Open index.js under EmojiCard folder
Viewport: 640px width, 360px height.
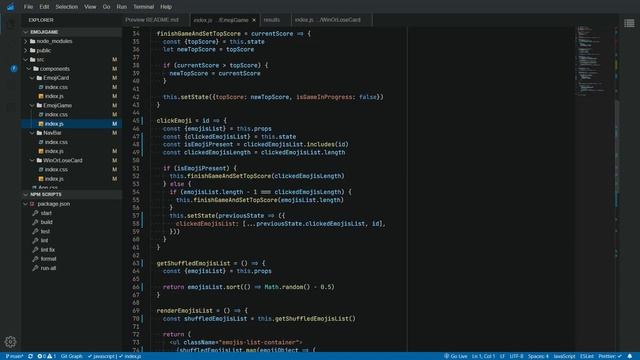[x=54, y=96]
